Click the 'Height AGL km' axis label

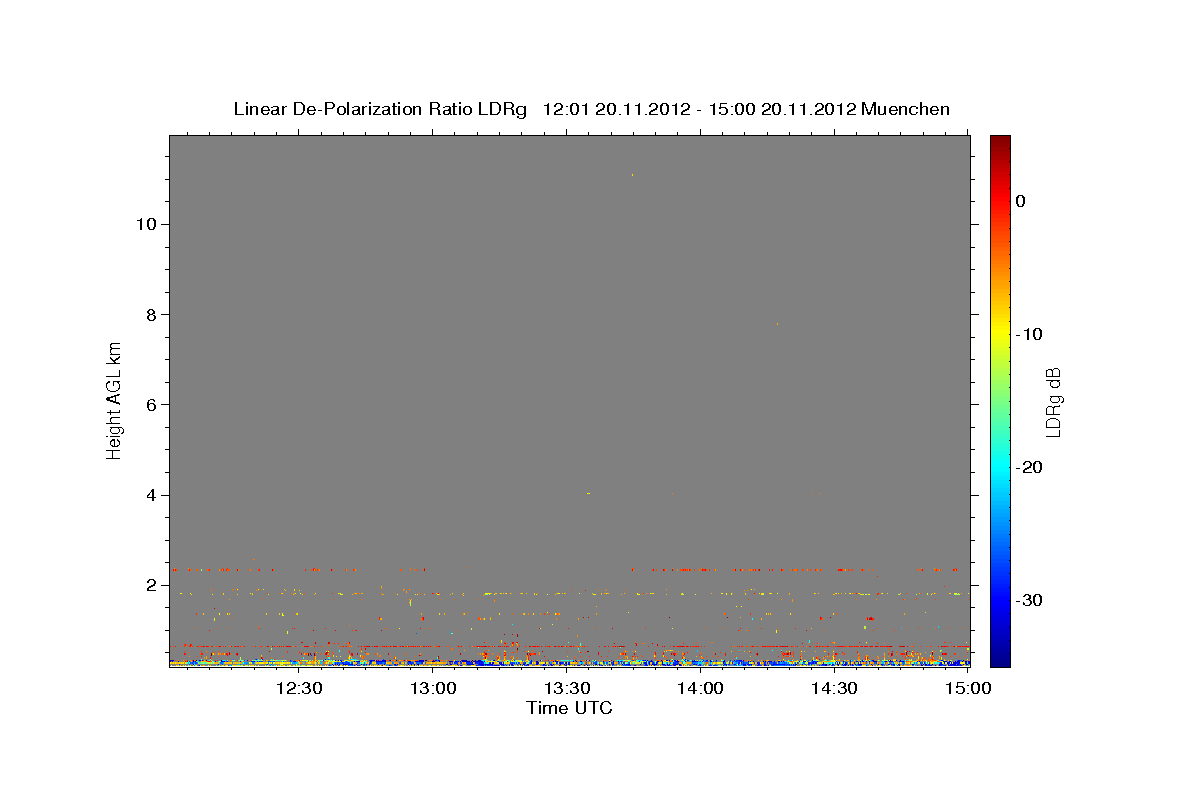(114, 400)
